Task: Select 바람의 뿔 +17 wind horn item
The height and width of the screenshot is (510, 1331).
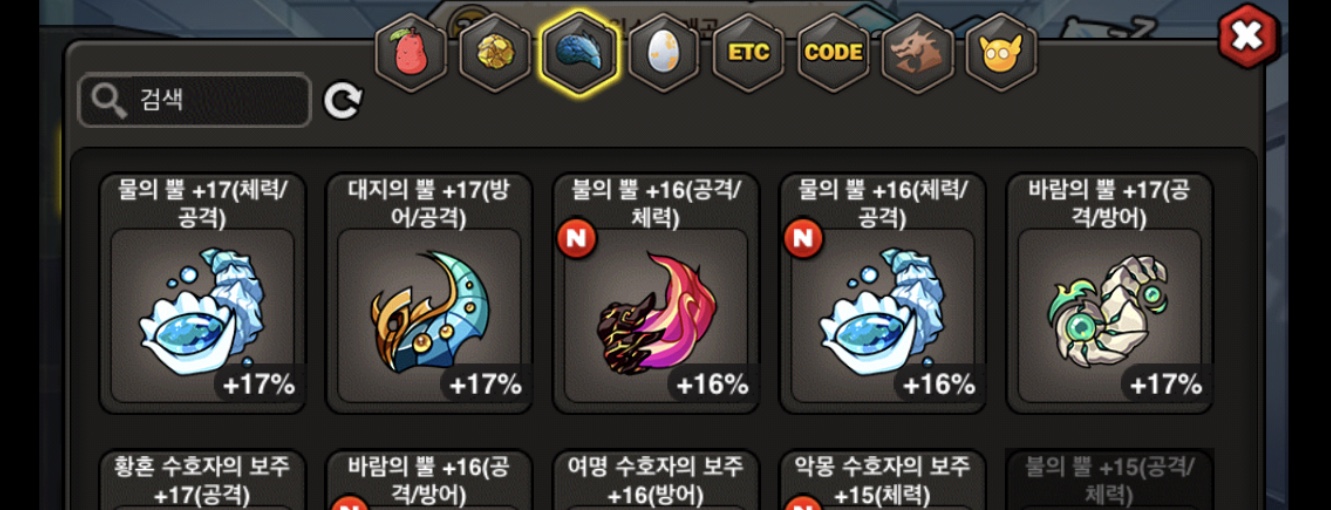Action: pyautogui.click(x=1110, y=293)
